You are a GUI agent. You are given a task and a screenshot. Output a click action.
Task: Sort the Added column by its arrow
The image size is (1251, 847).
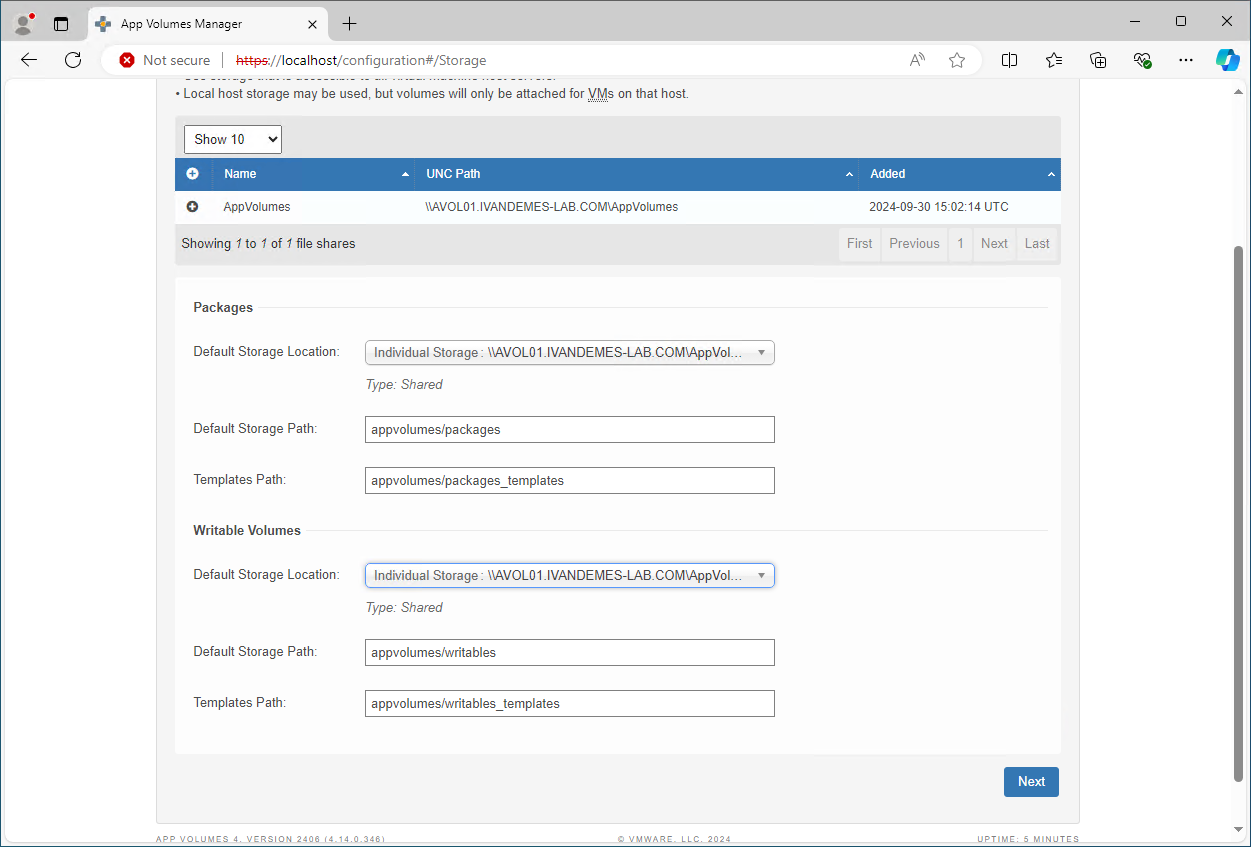coord(1050,174)
